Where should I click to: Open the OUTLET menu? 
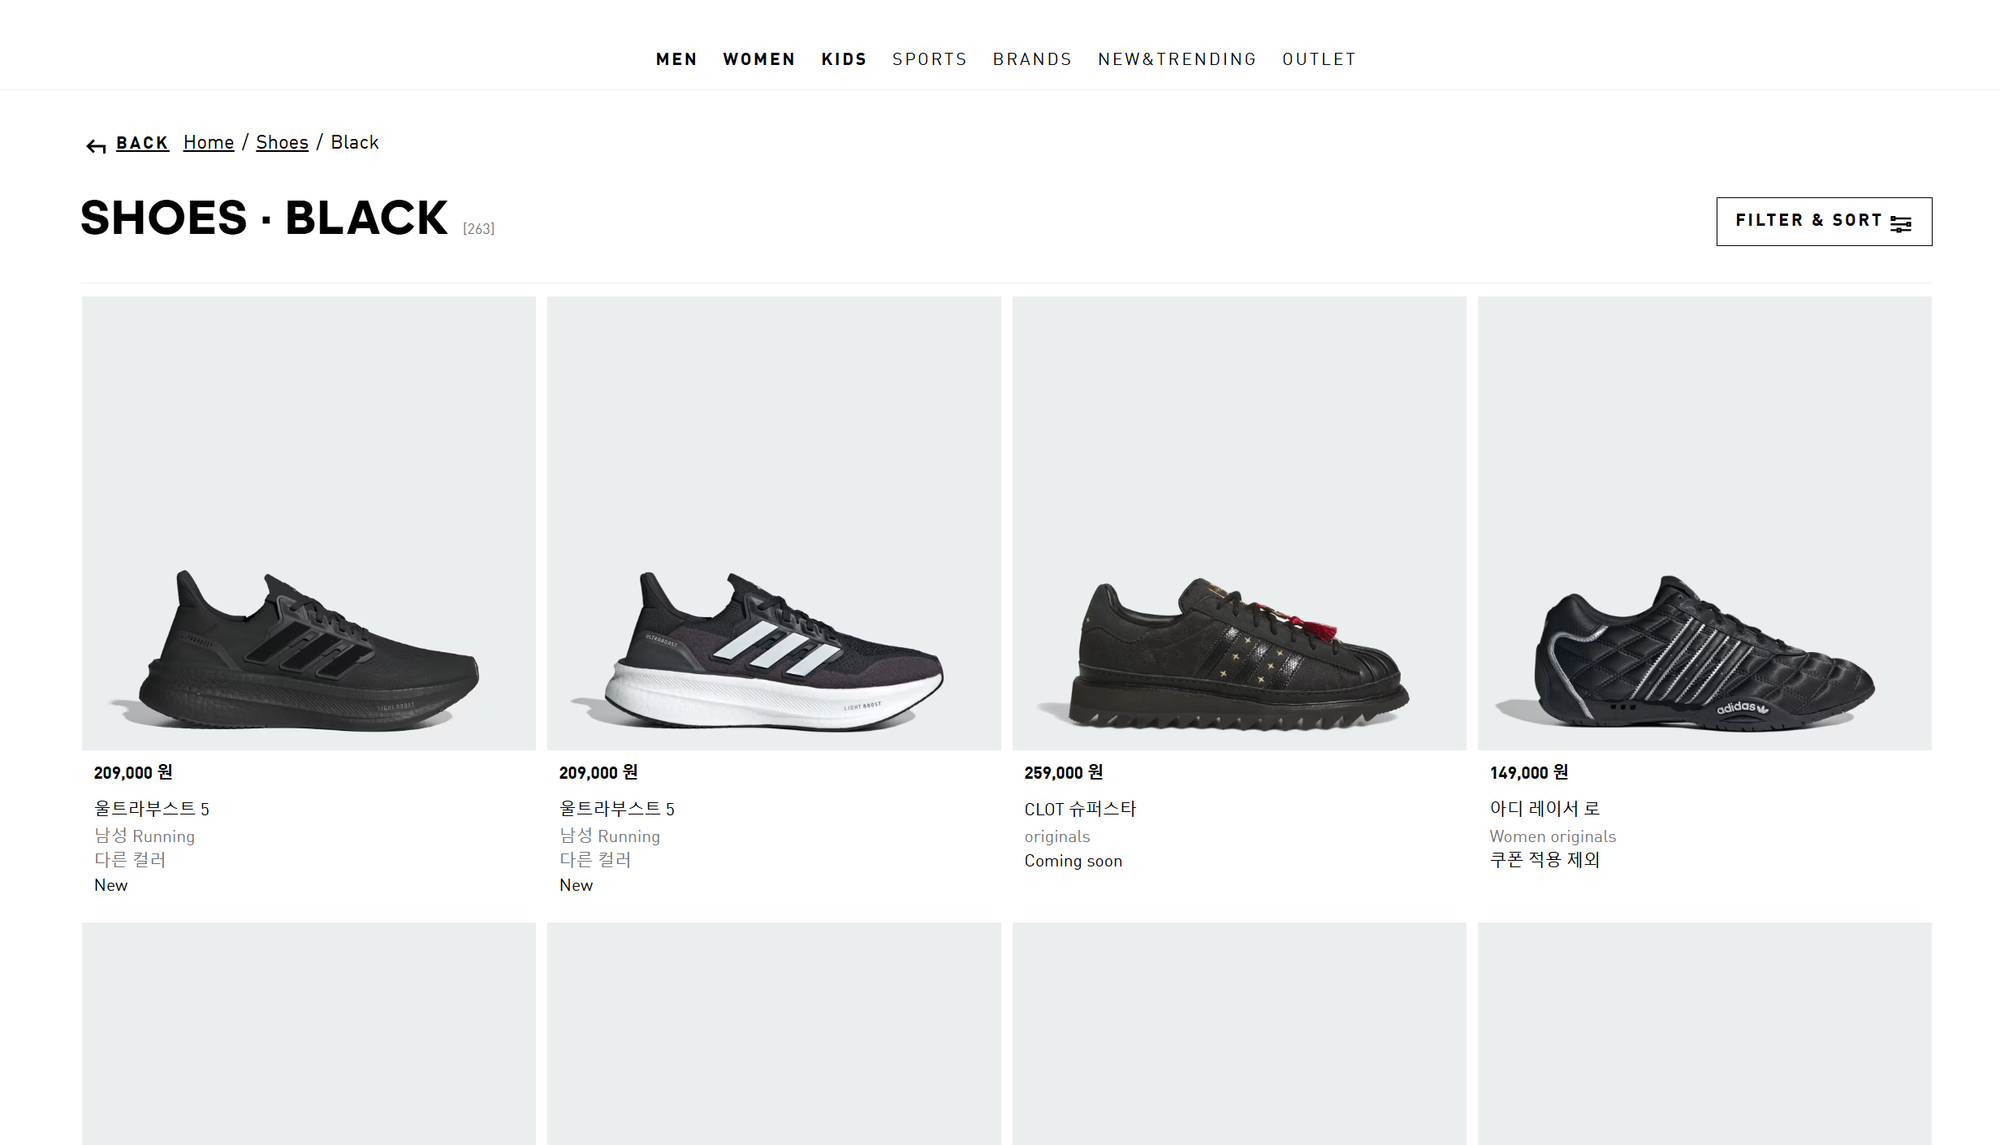[x=1319, y=59]
